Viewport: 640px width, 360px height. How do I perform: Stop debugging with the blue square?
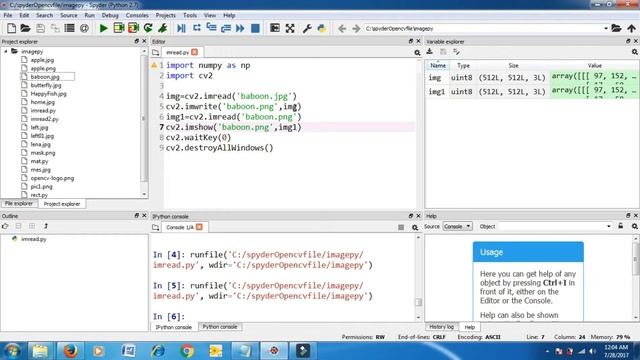tap(255, 28)
